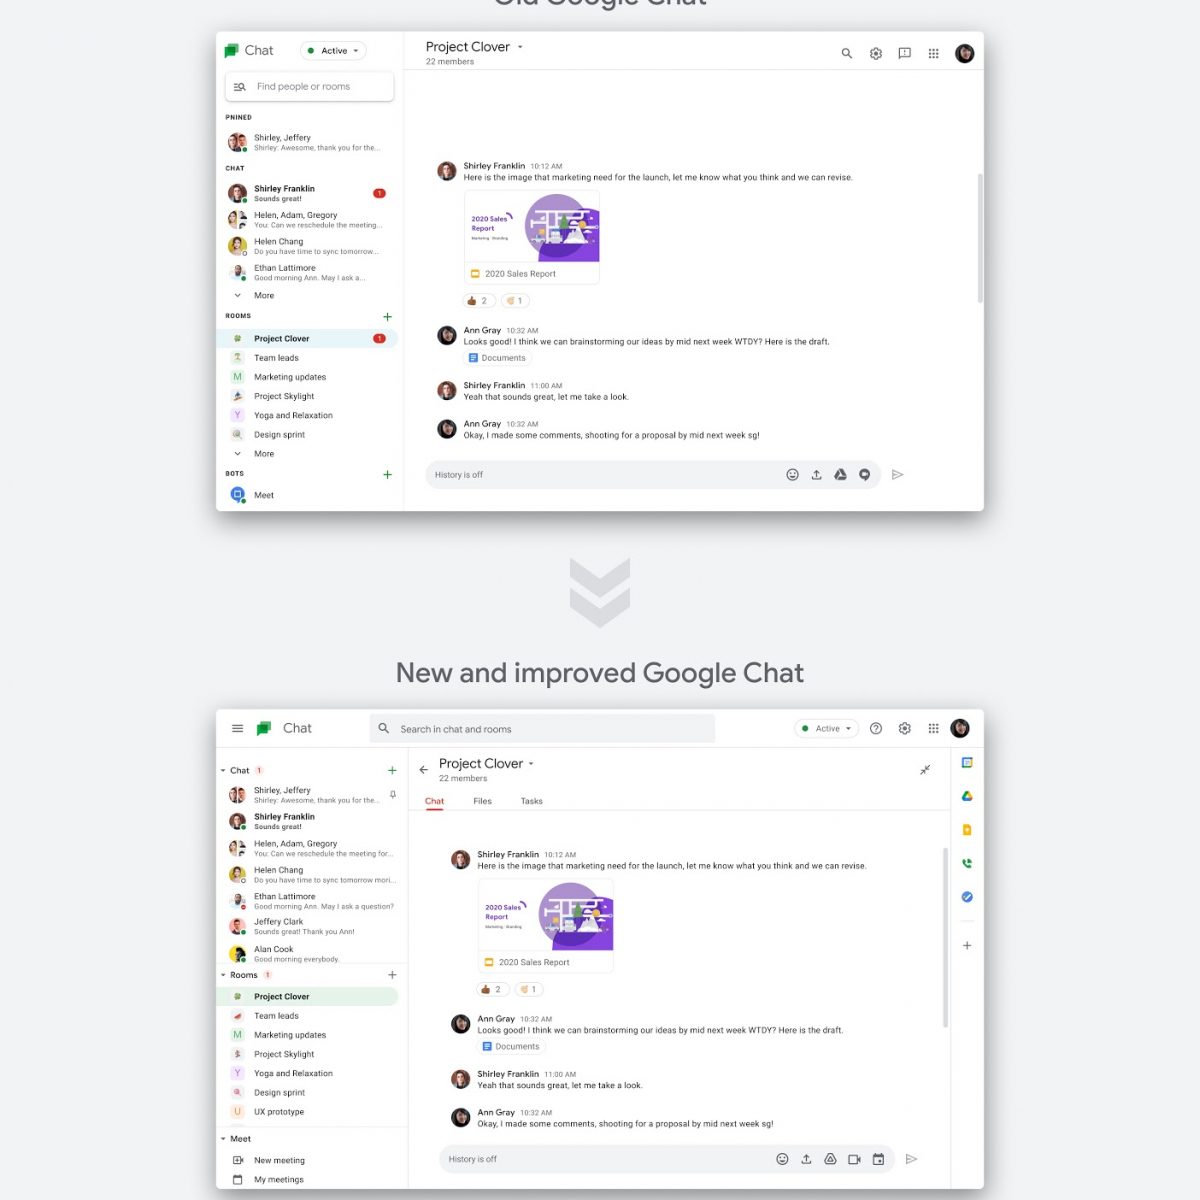
Task: Collapse the Meet section in the new sidebar
Action: (x=223, y=1139)
